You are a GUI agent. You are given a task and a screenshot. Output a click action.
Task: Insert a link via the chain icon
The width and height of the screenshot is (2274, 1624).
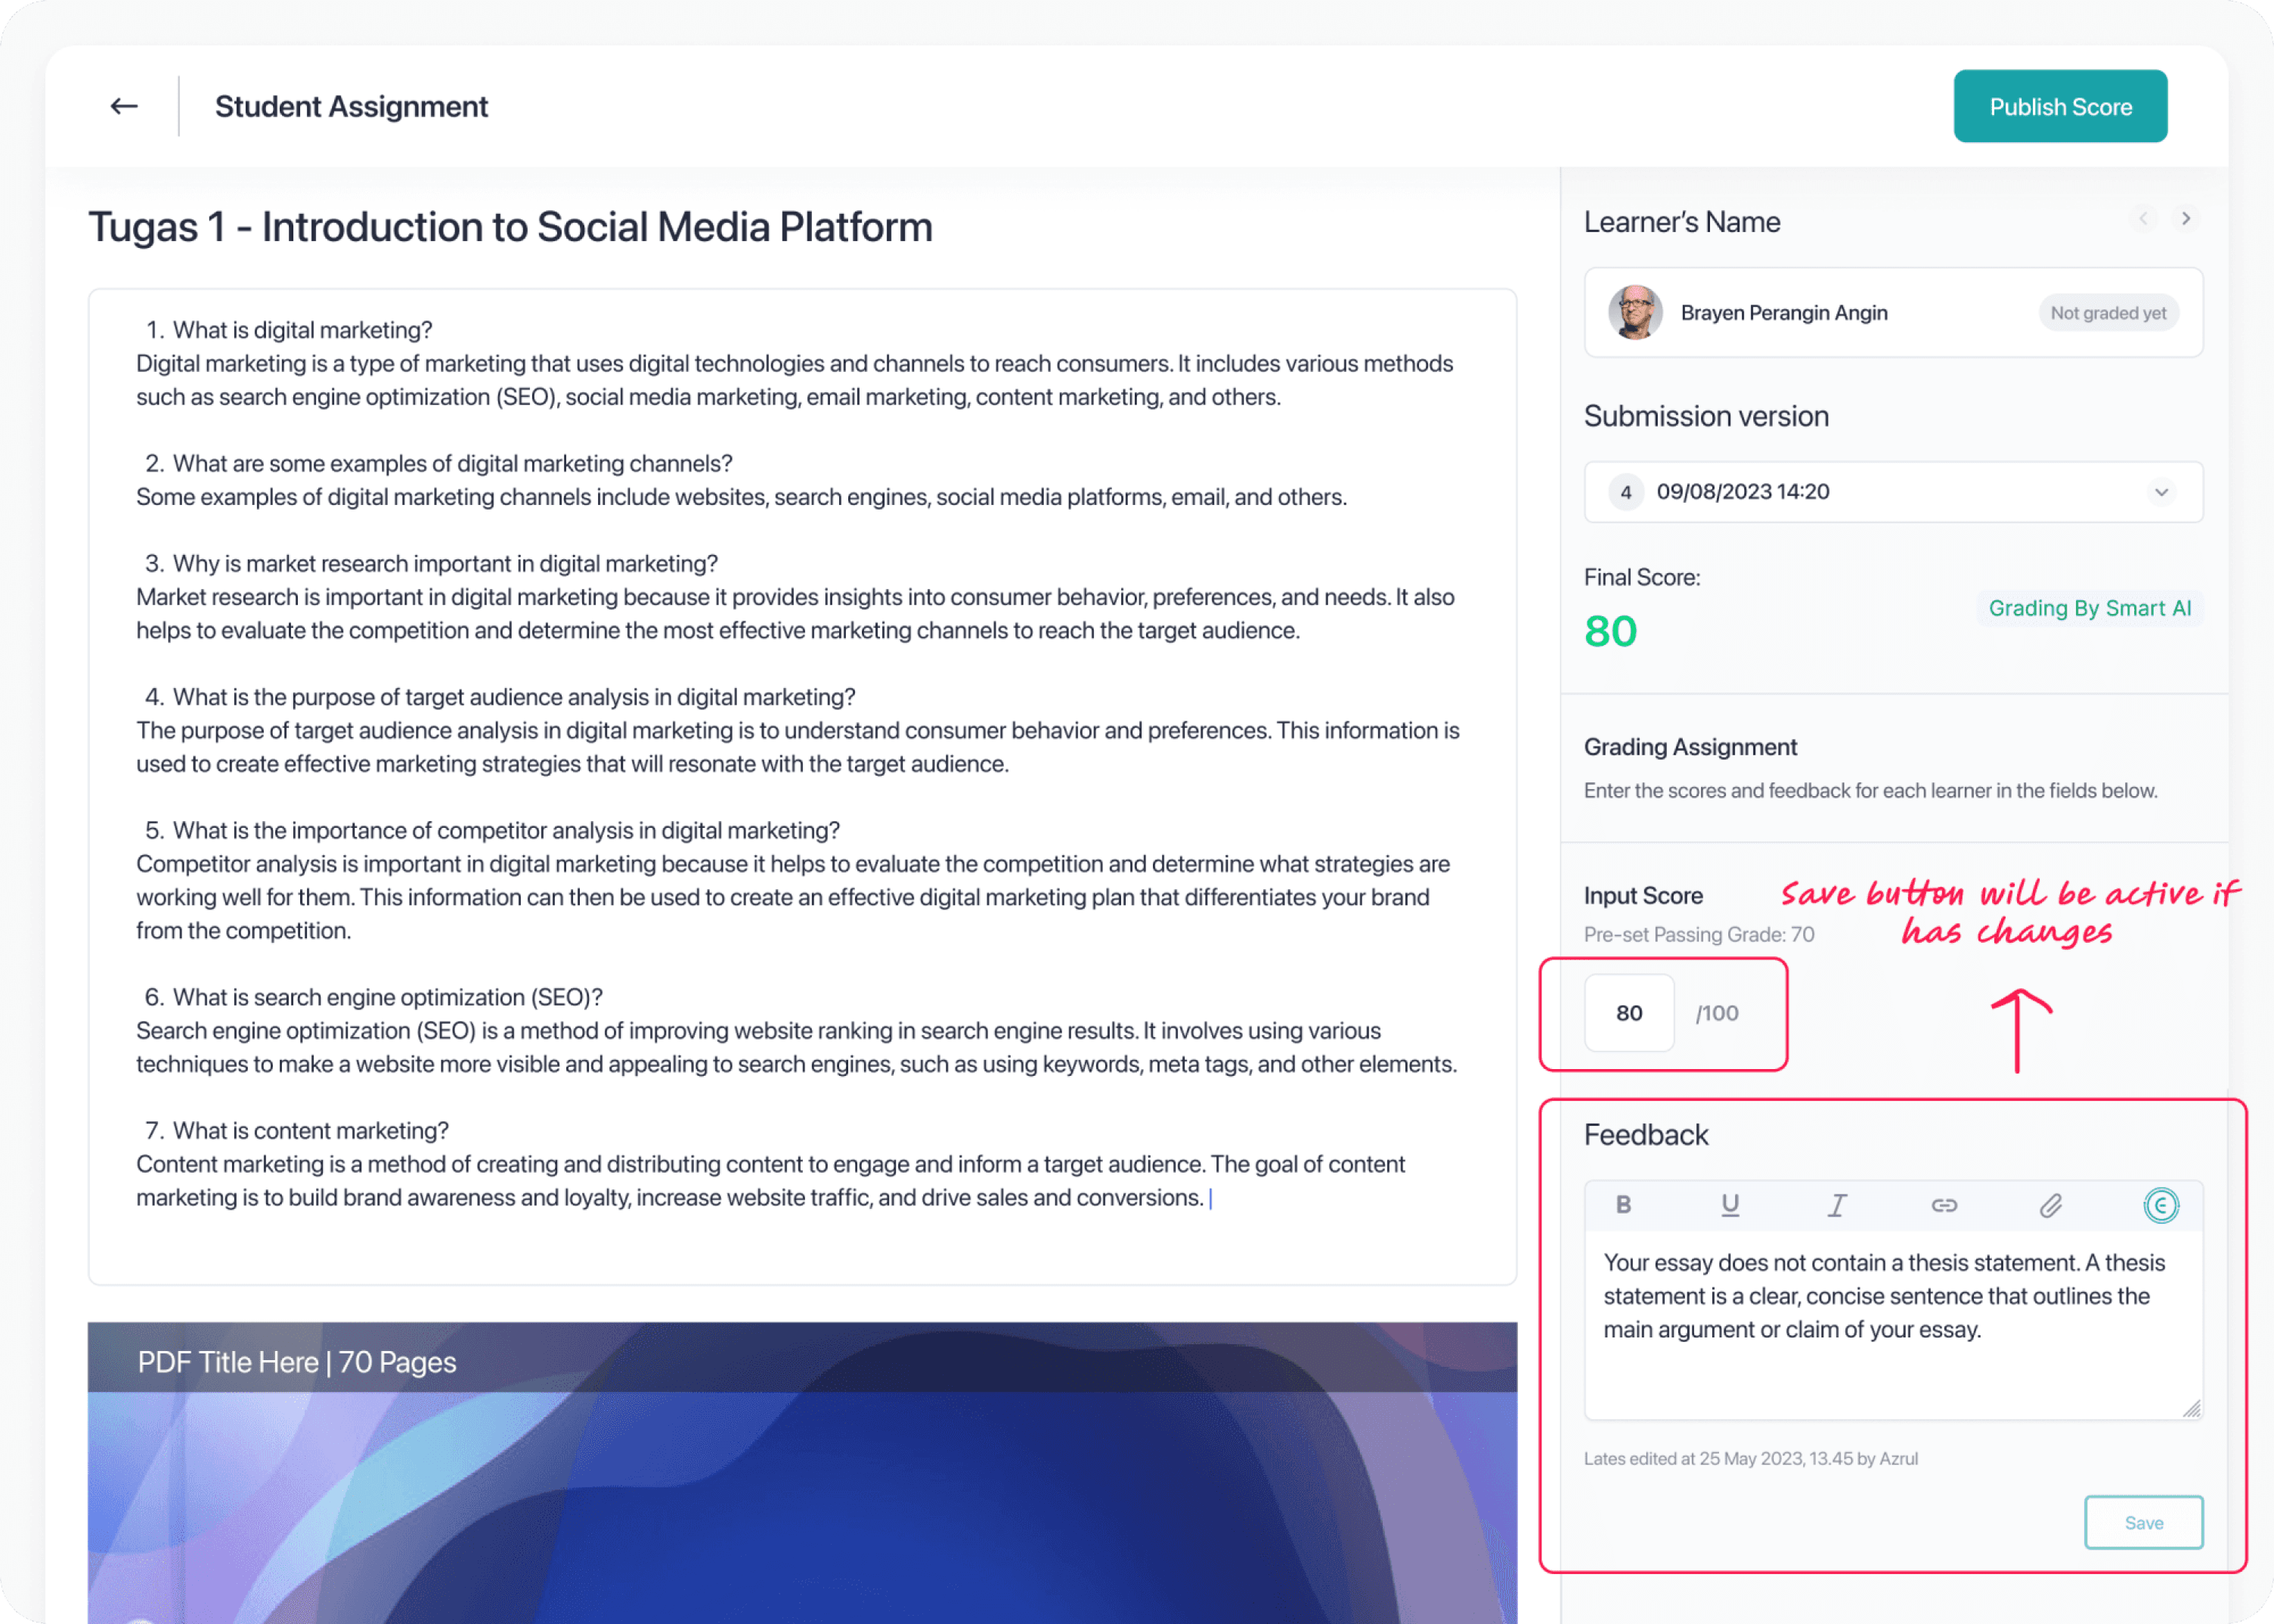click(x=1944, y=1205)
